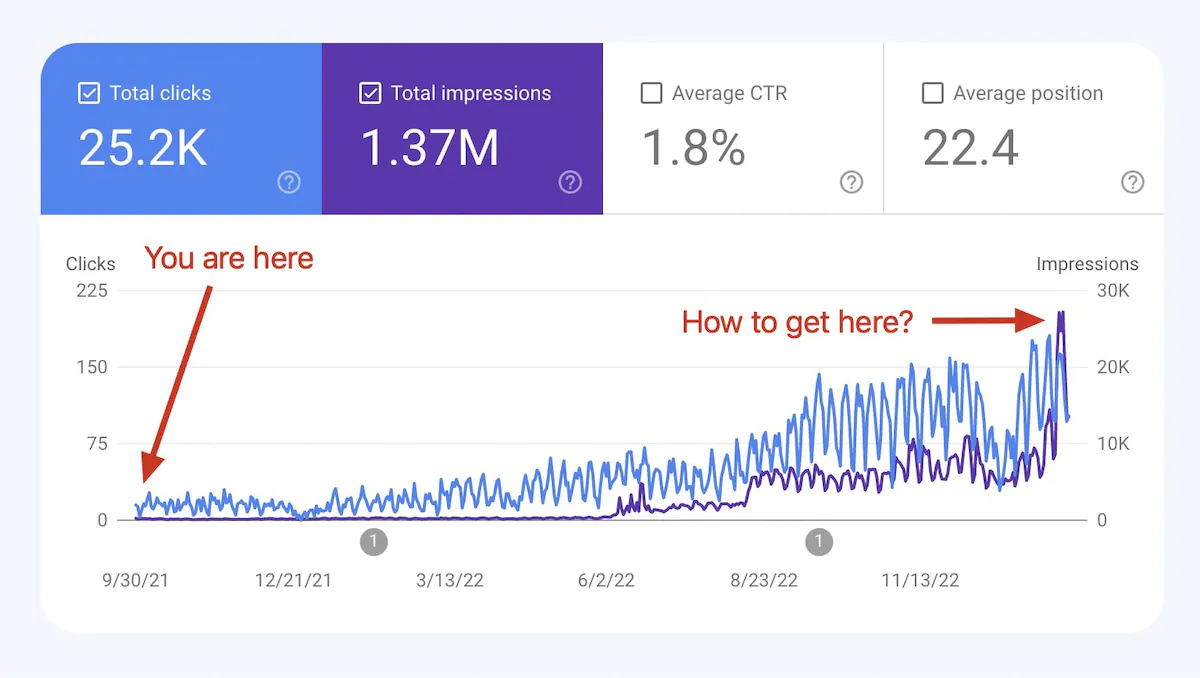The height and width of the screenshot is (678, 1200).
Task: Click the "How to get here?" text
Action: [x=797, y=322]
